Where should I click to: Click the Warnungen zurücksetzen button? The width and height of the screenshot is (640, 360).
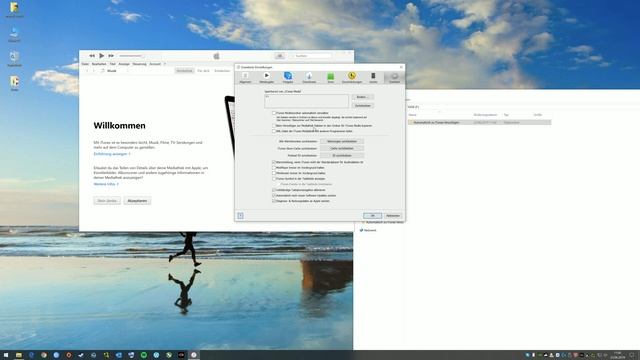pyautogui.click(x=342, y=141)
